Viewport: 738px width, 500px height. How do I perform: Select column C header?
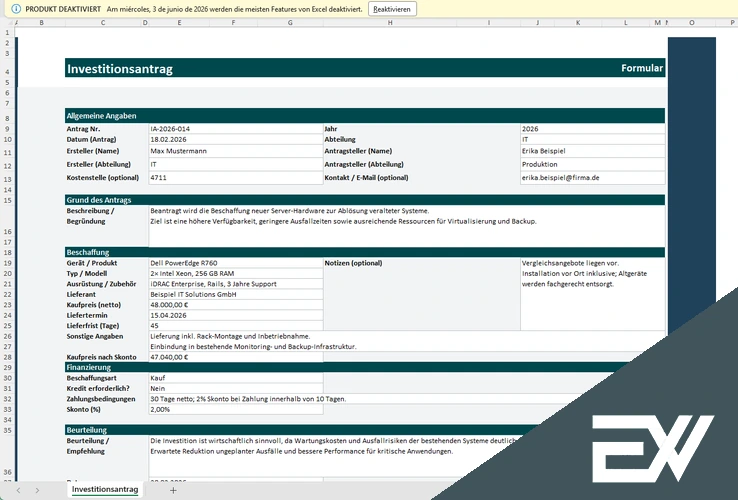click(x=103, y=23)
